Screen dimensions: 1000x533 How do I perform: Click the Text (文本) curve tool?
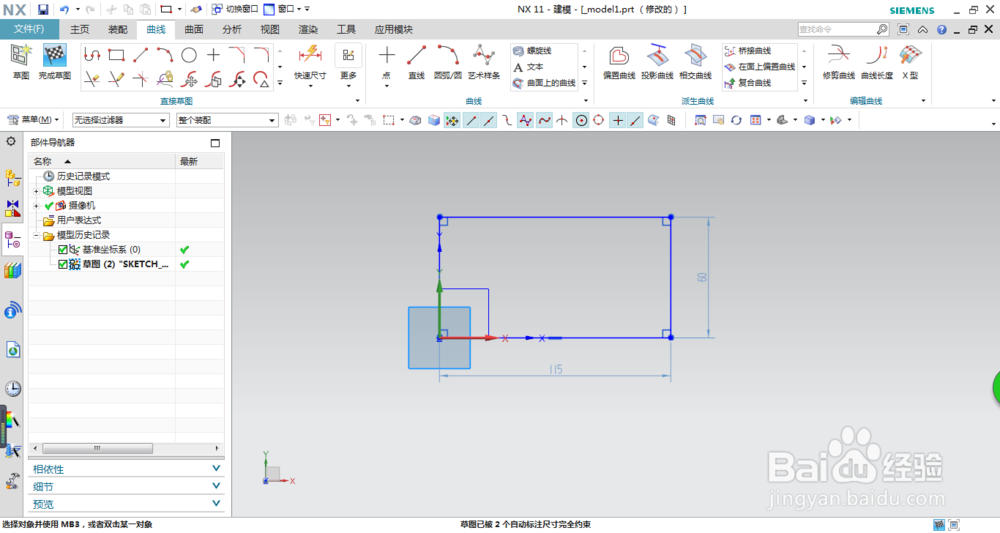click(x=529, y=67)
